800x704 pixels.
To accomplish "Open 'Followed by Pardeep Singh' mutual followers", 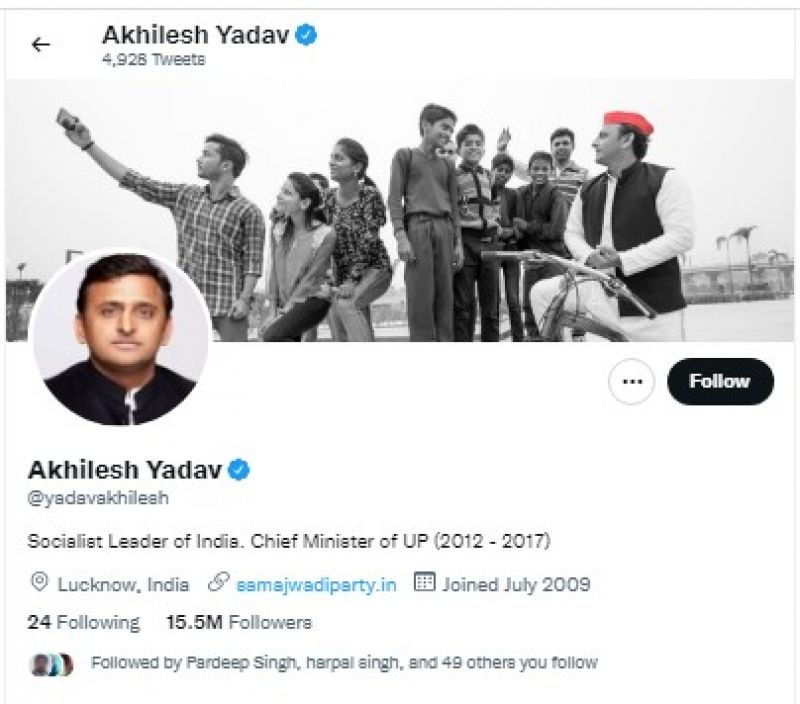I will click(x=343, y=662).
